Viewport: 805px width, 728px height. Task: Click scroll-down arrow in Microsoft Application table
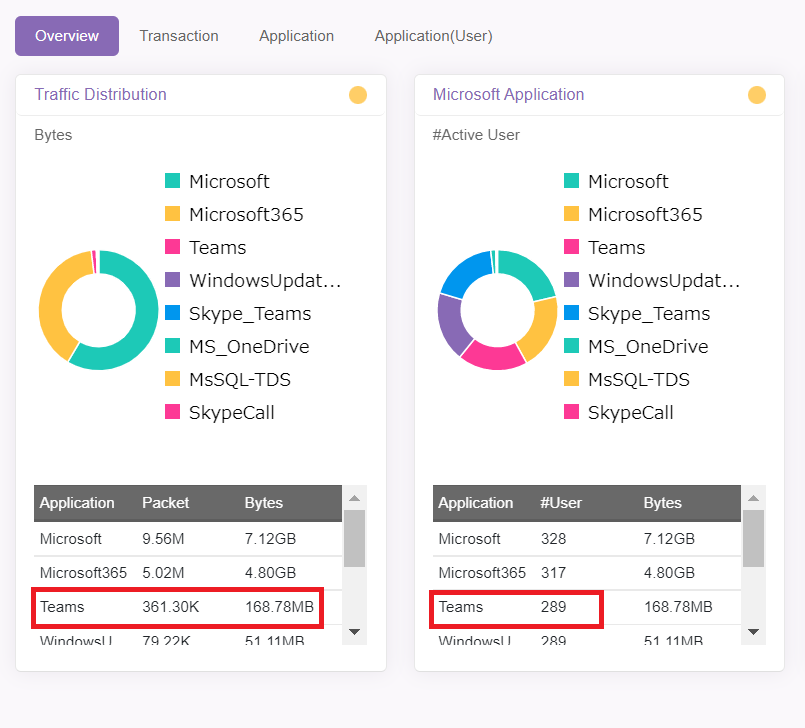coord(754,631)
